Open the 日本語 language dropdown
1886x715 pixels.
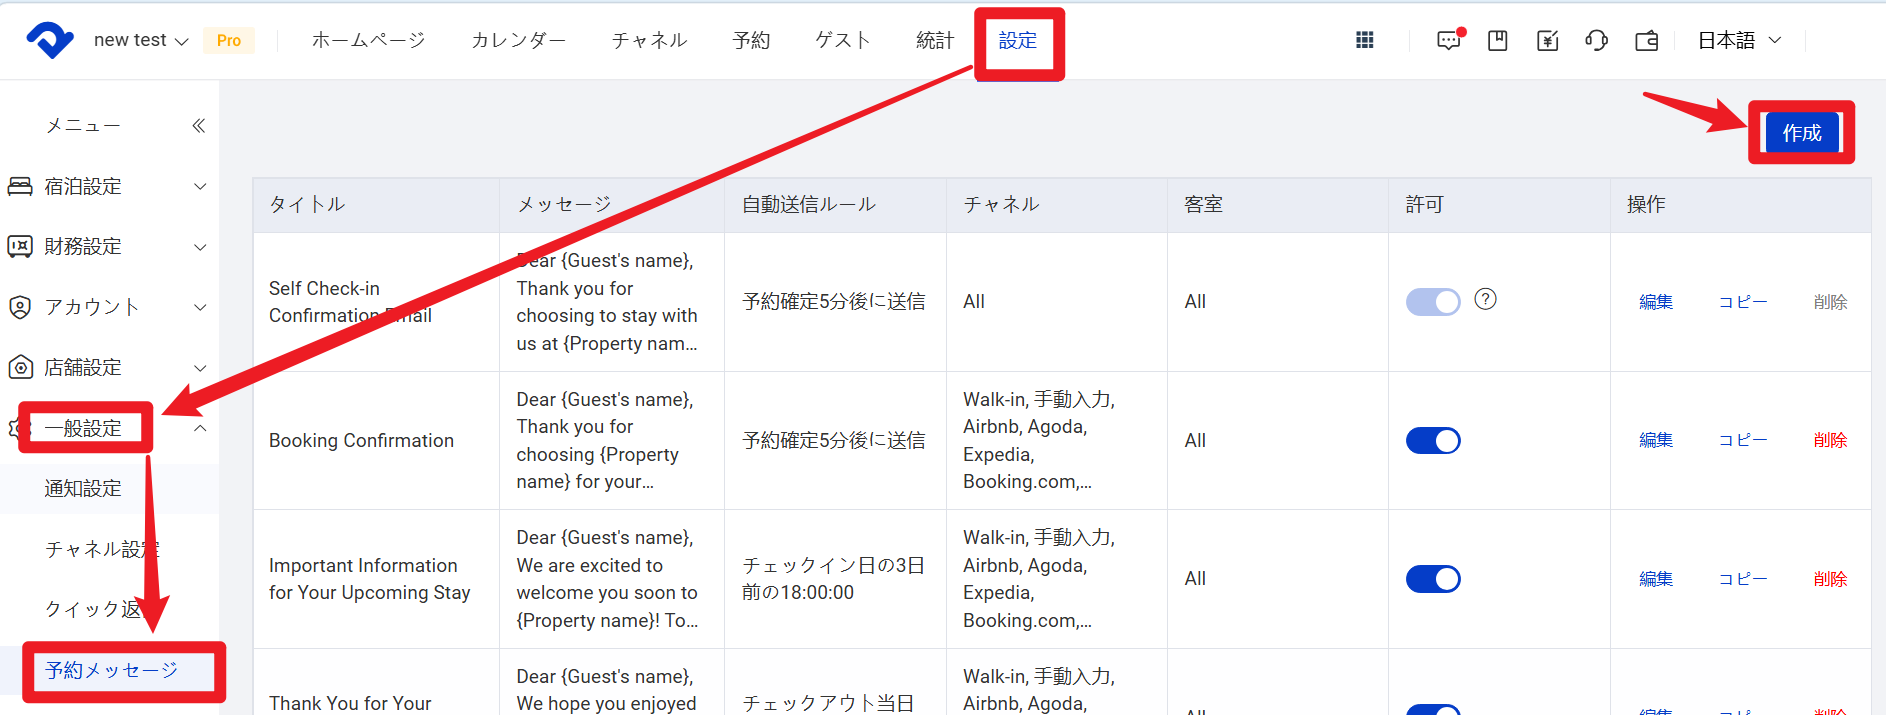pyautogui.click(x=1740, y=40)
